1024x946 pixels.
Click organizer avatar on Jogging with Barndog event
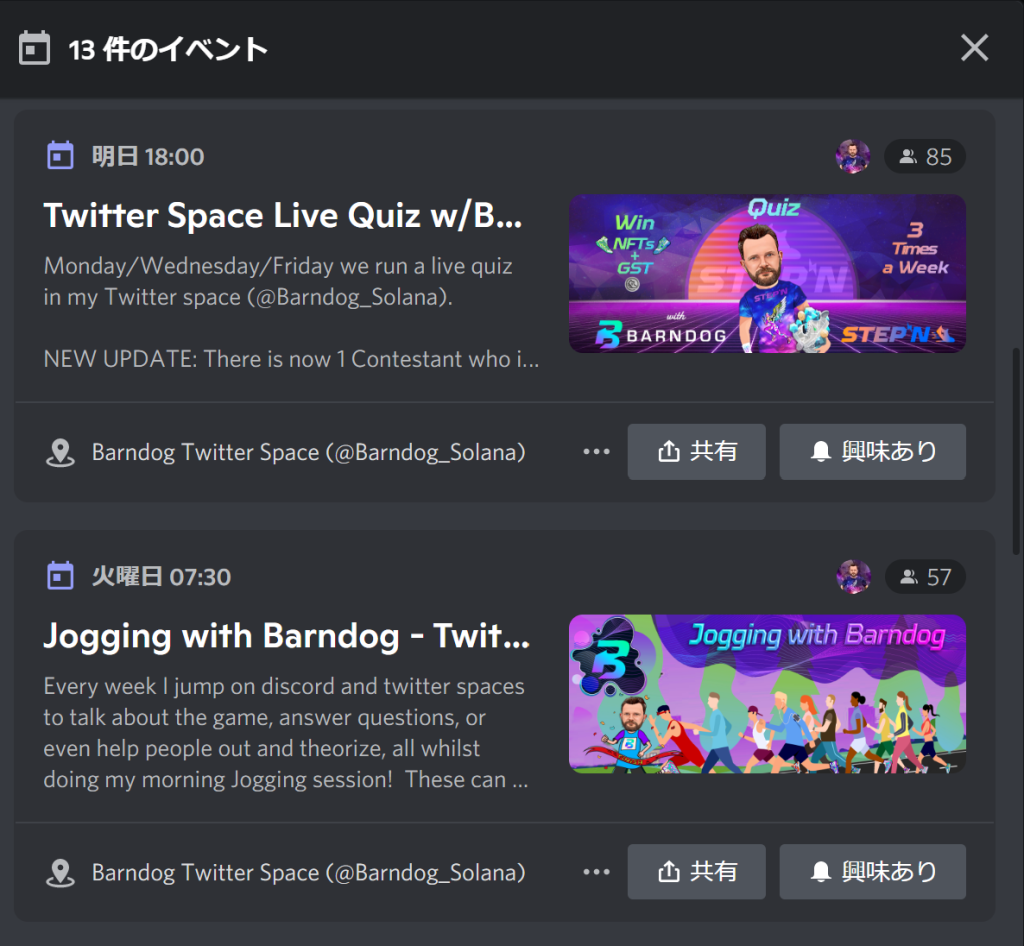click(x=853, y=577)
